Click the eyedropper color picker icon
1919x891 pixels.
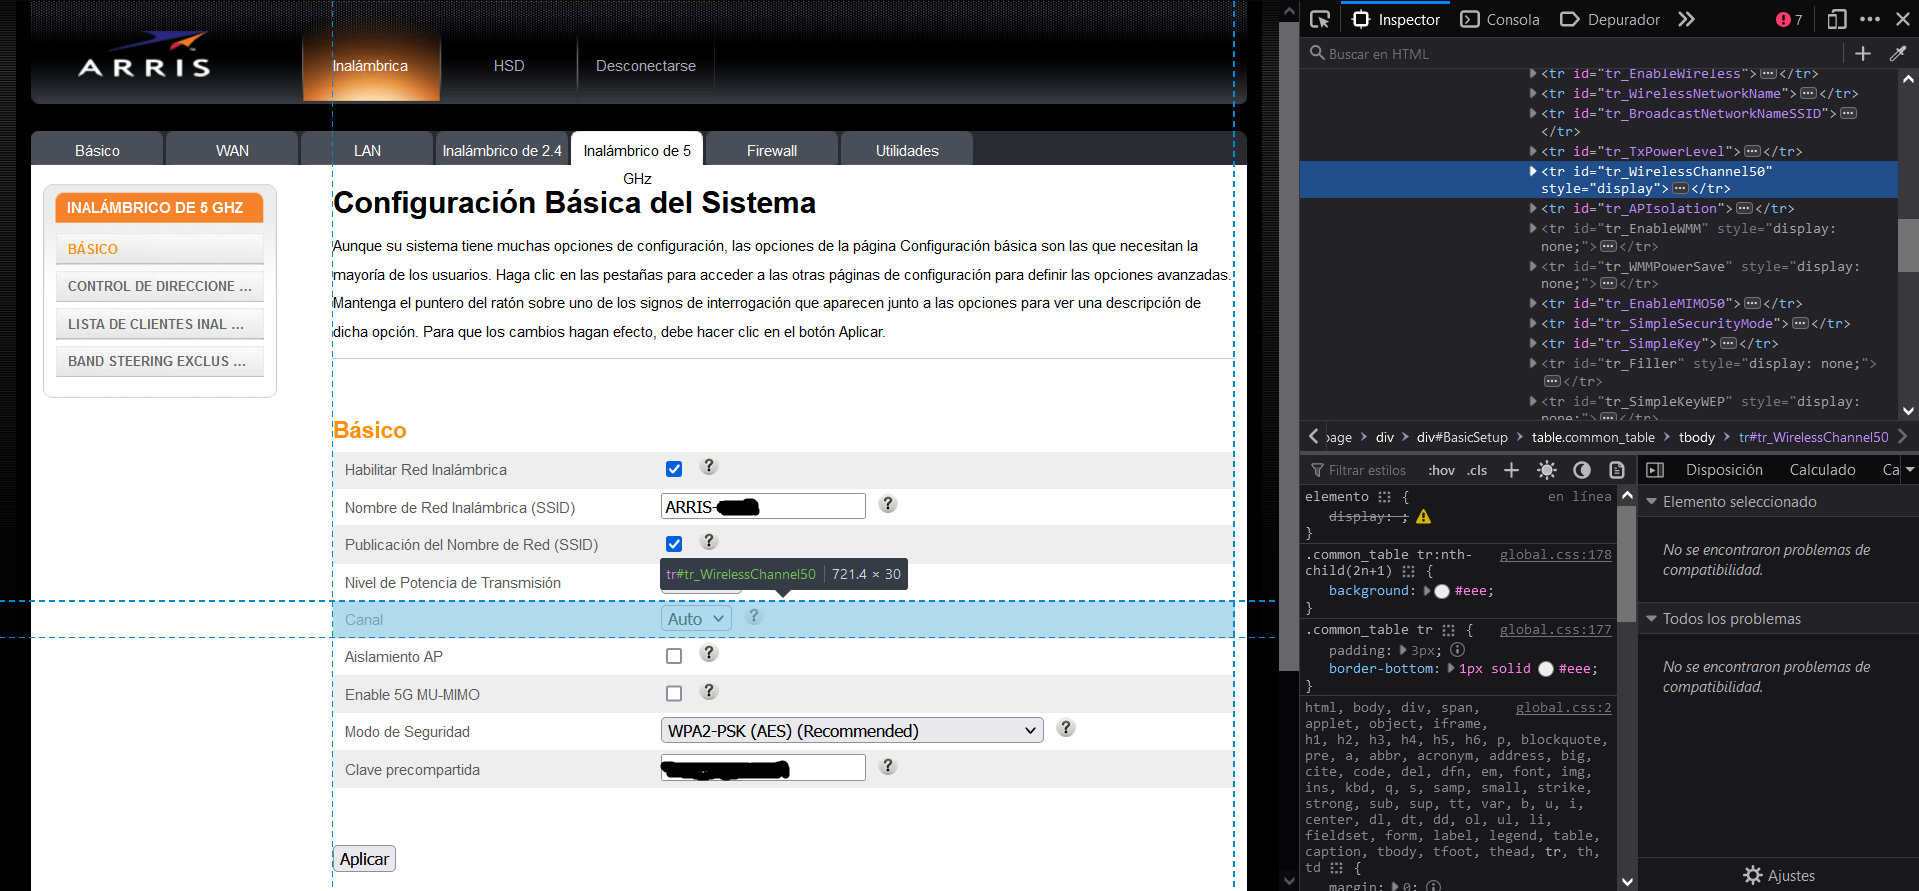click(1897, 54)
